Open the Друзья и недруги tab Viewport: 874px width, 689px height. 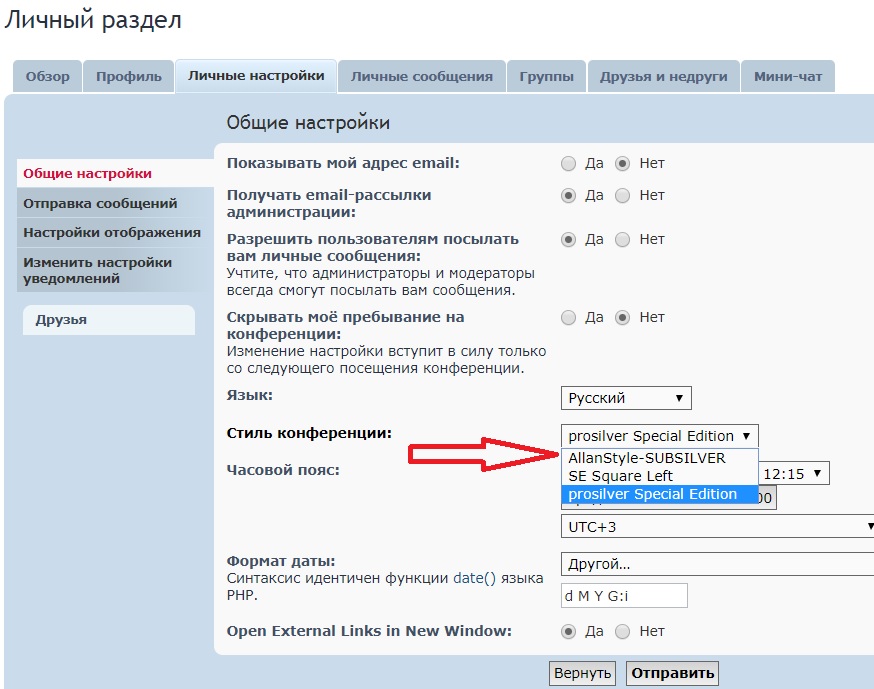click(663, 77)
